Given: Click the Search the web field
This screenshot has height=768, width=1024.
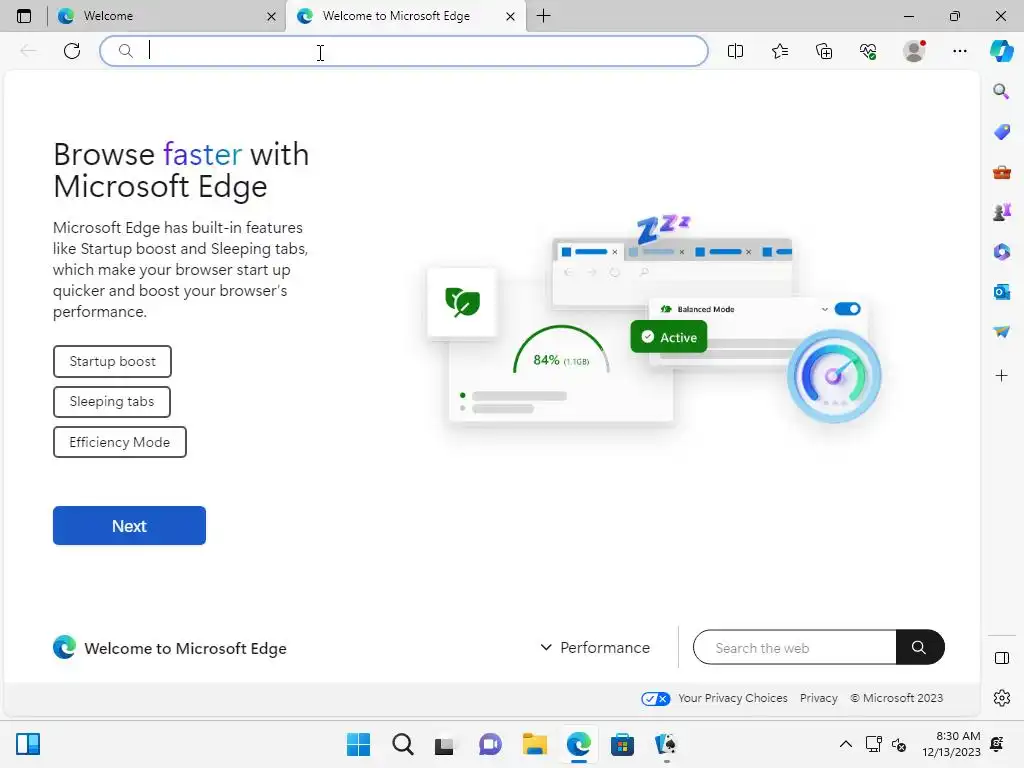Looking at the screenshot, I should coord(794,647).
